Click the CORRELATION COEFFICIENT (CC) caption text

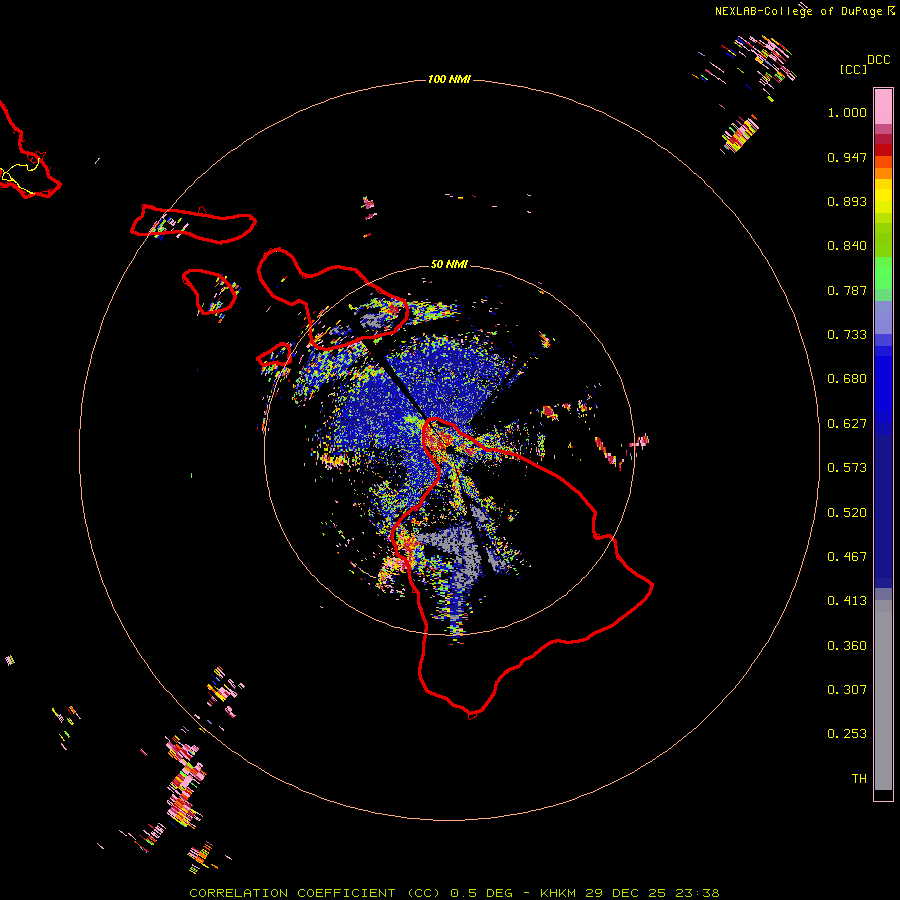pos(315,893)
